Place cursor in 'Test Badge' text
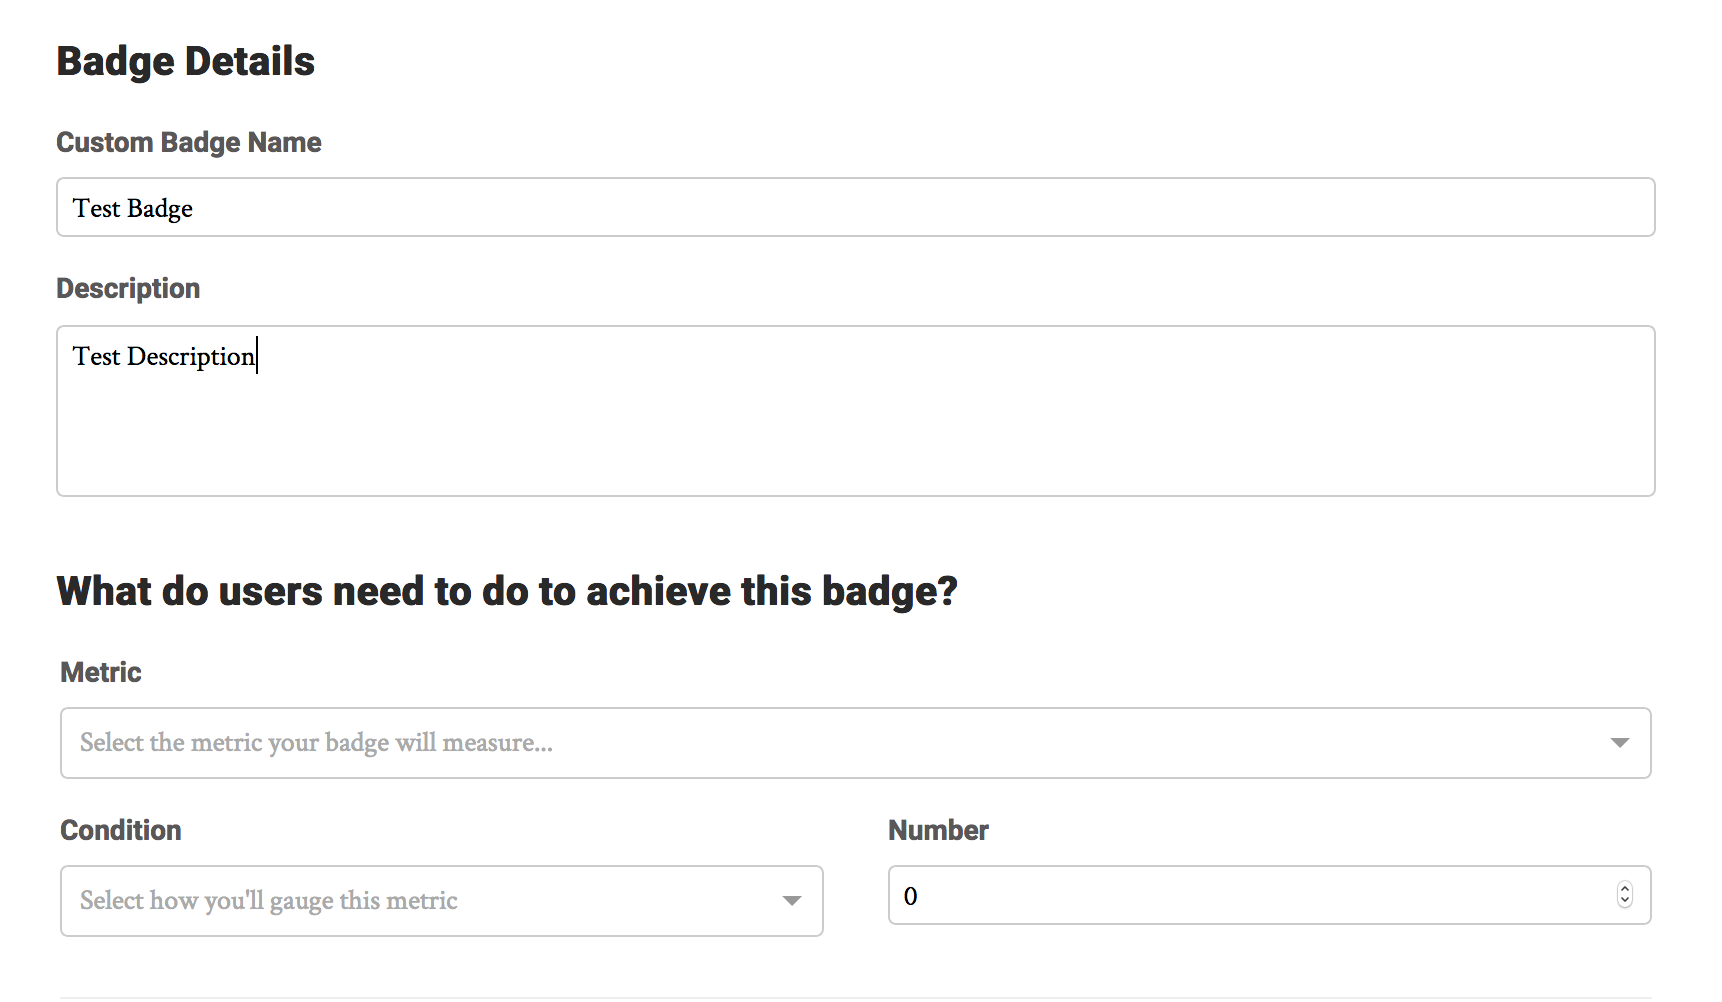Screen dimensions: 1722x1002 coord(133,208)
